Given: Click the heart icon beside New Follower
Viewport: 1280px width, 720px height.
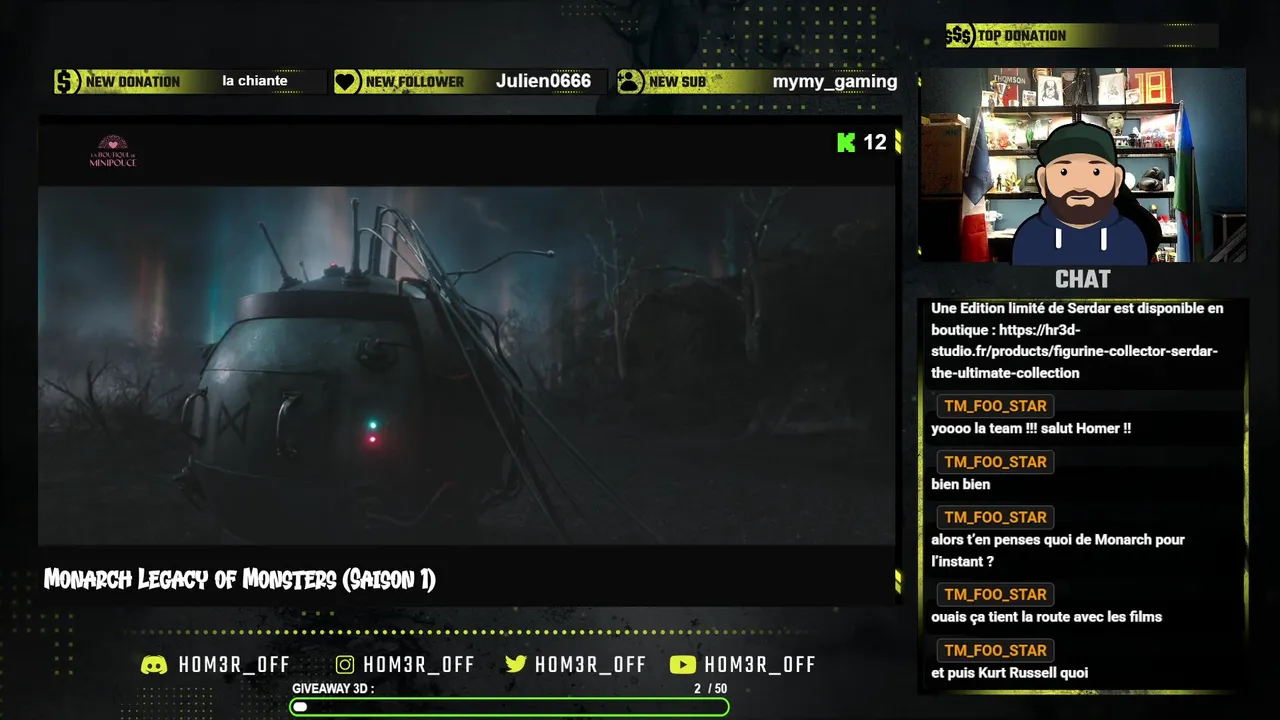Looking at the screenshot, I should (x=347, y=82).
